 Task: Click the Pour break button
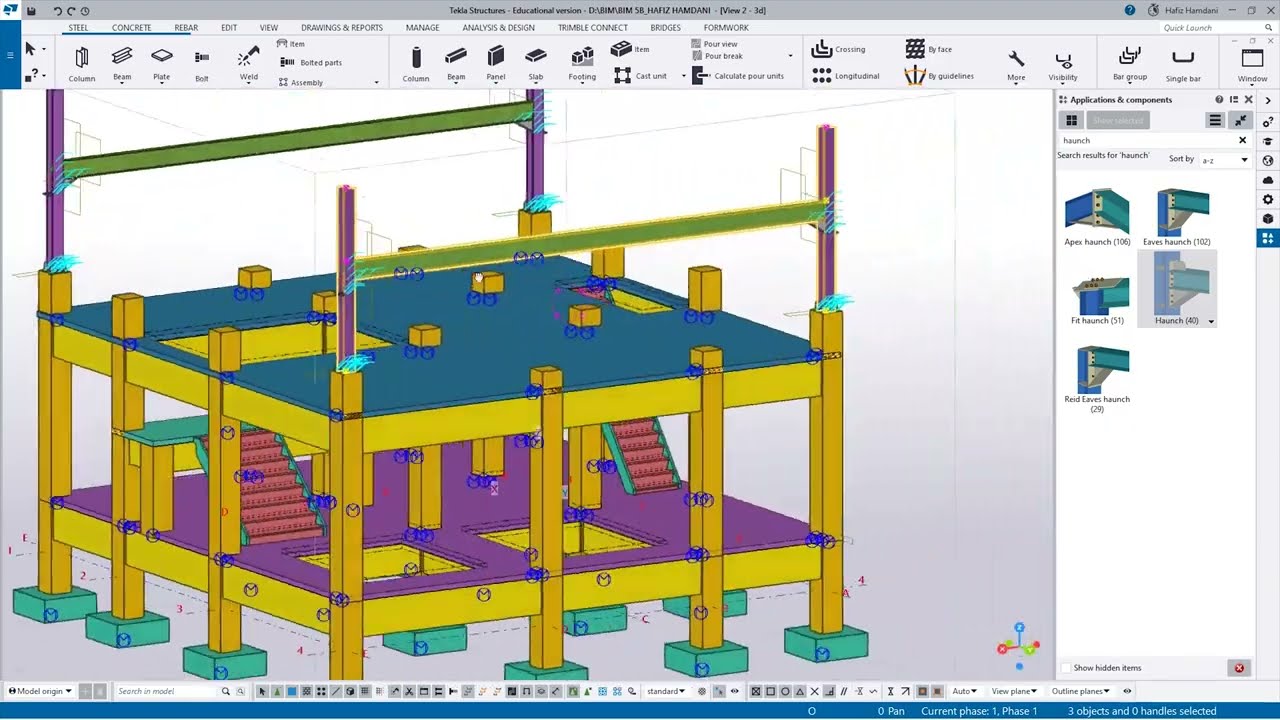[x=717, y=56]
